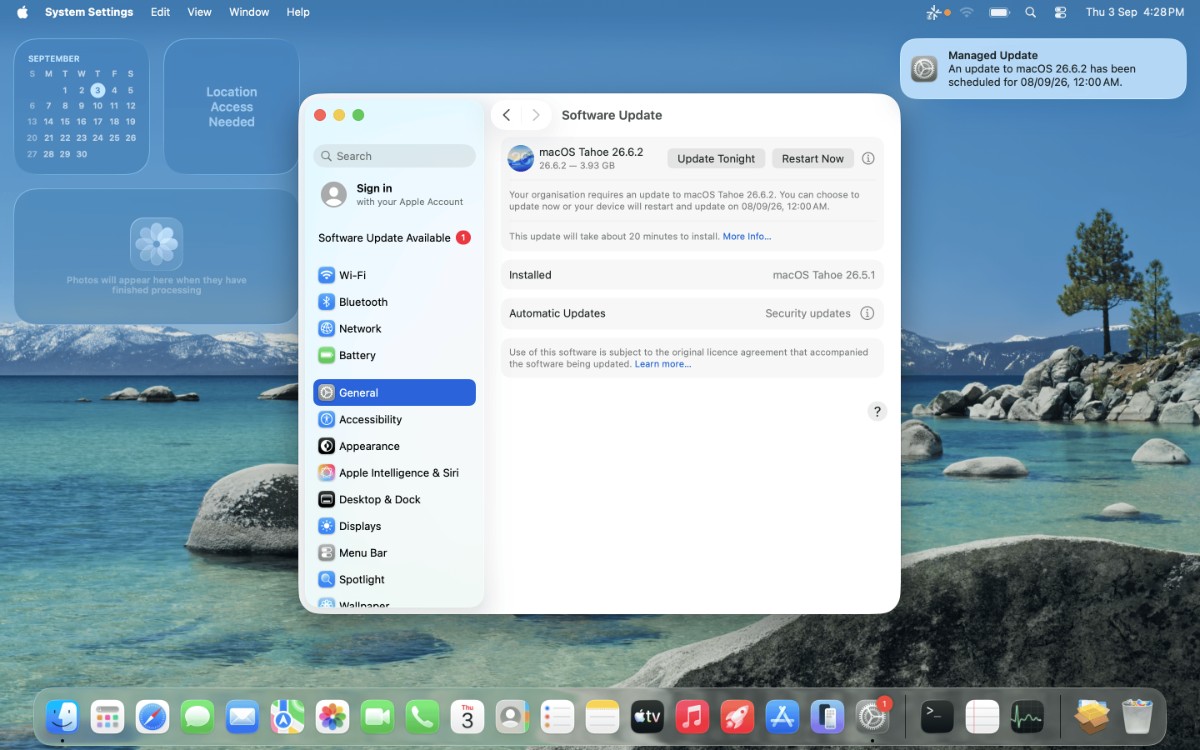Click info icon next to Restart Now
The image size is (1200, 750).
(x=868, y=159)
